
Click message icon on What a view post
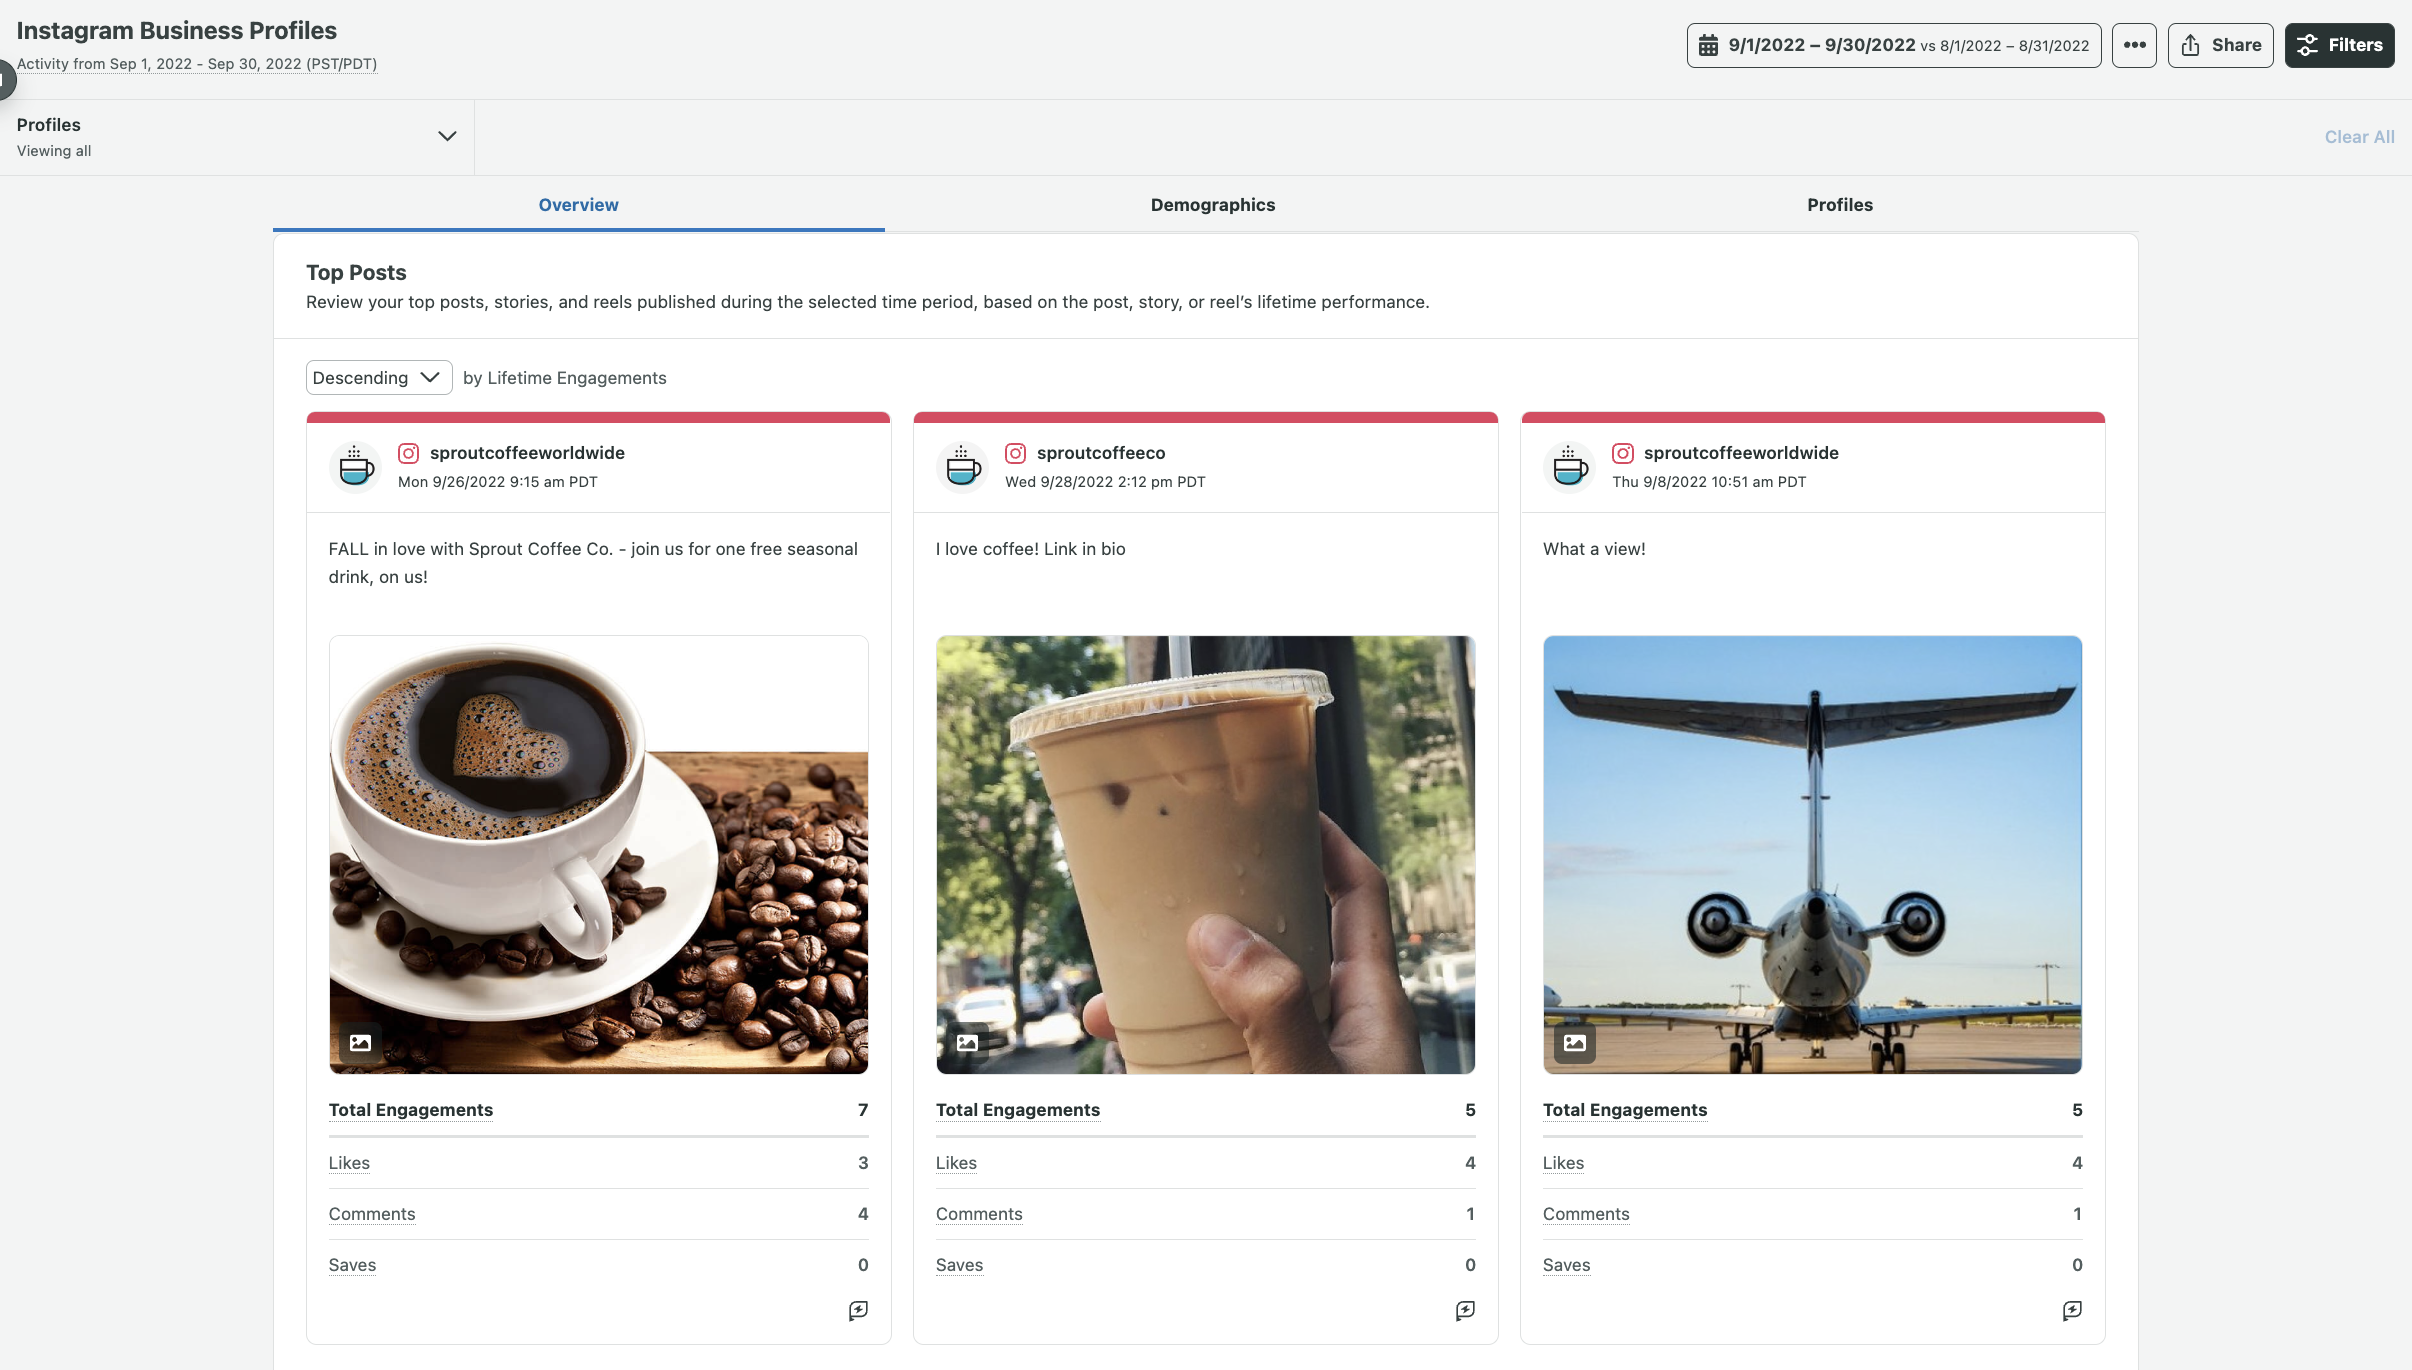pyautogui.click(x=2072, y=1310)
